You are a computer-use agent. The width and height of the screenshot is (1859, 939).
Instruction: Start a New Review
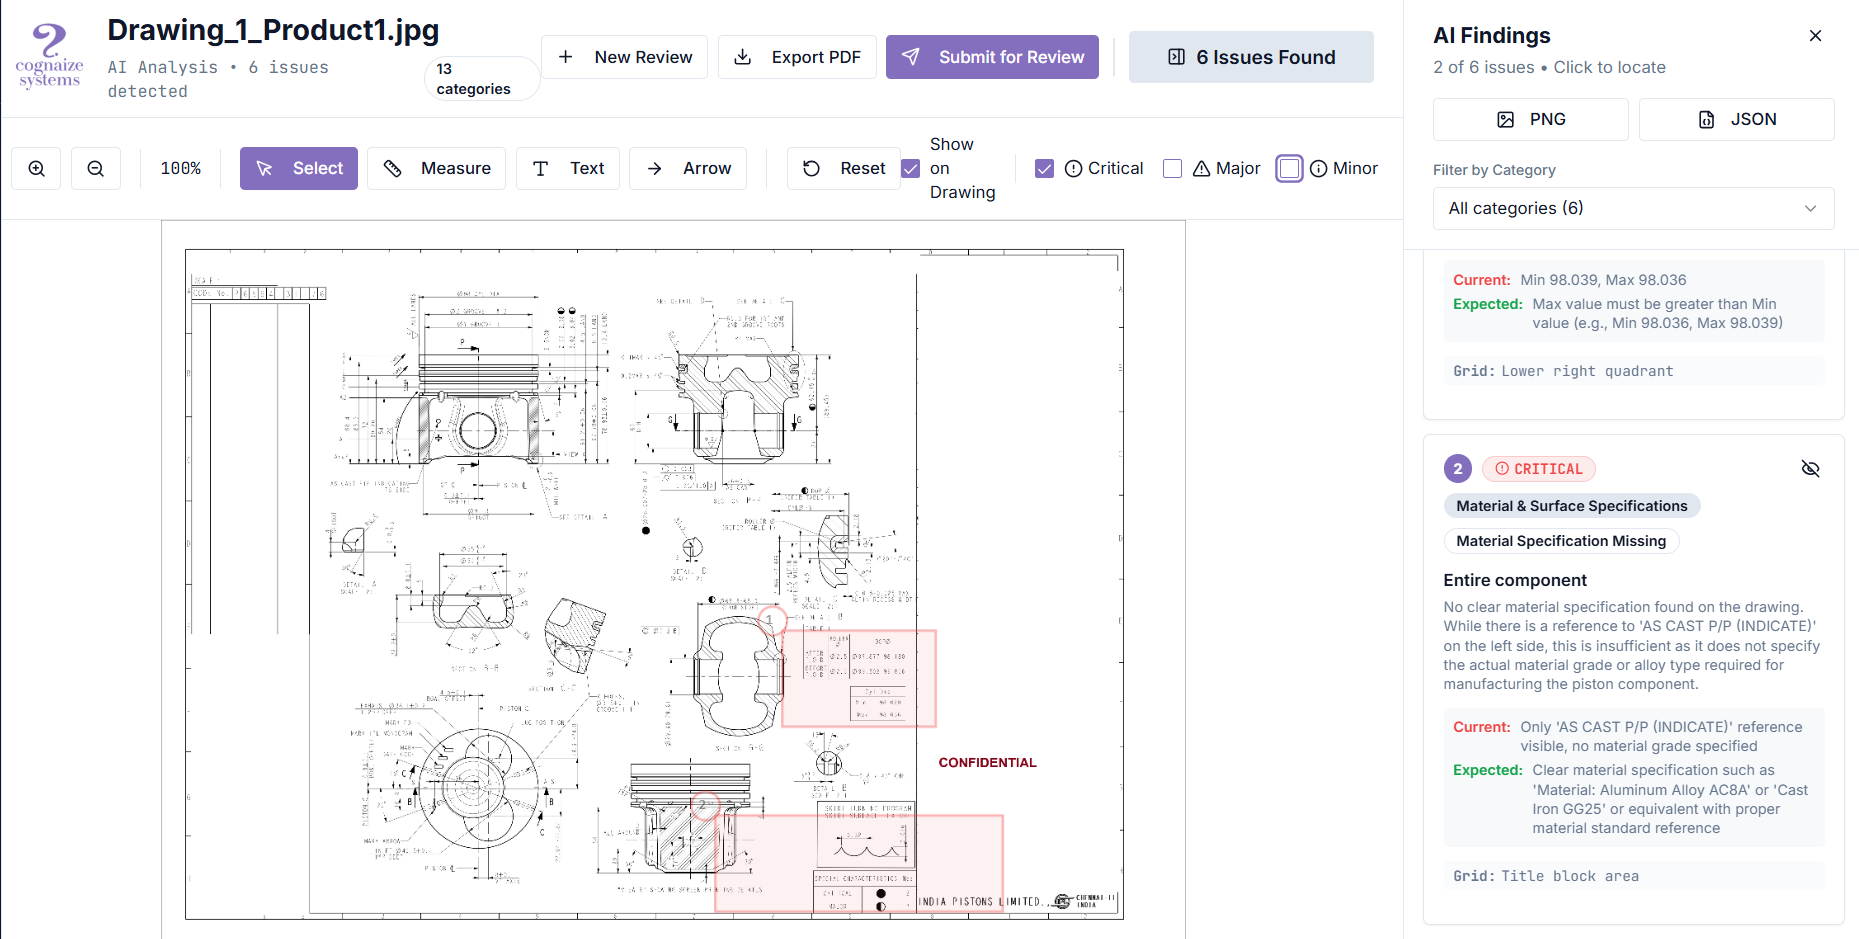pos(624,57)
